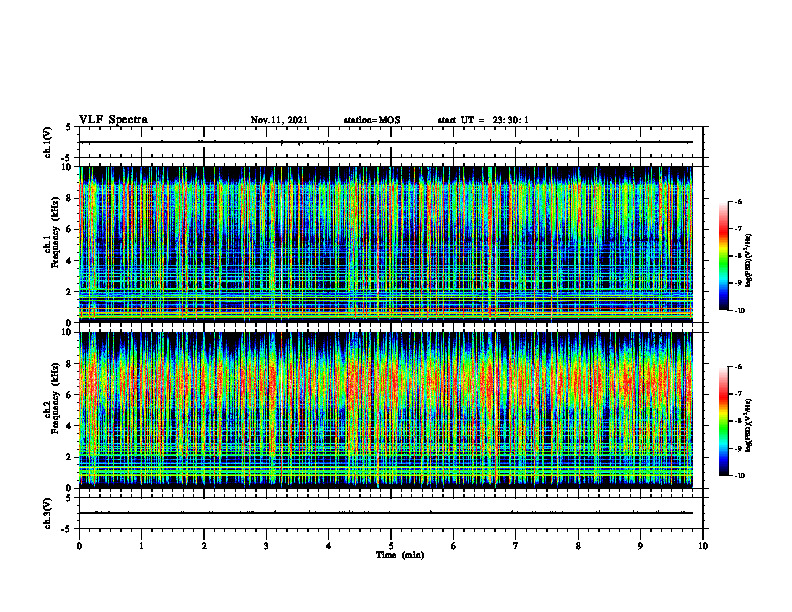
Task: Click the "-7" label on ch.2 color scale
Action: pos(738,394)
